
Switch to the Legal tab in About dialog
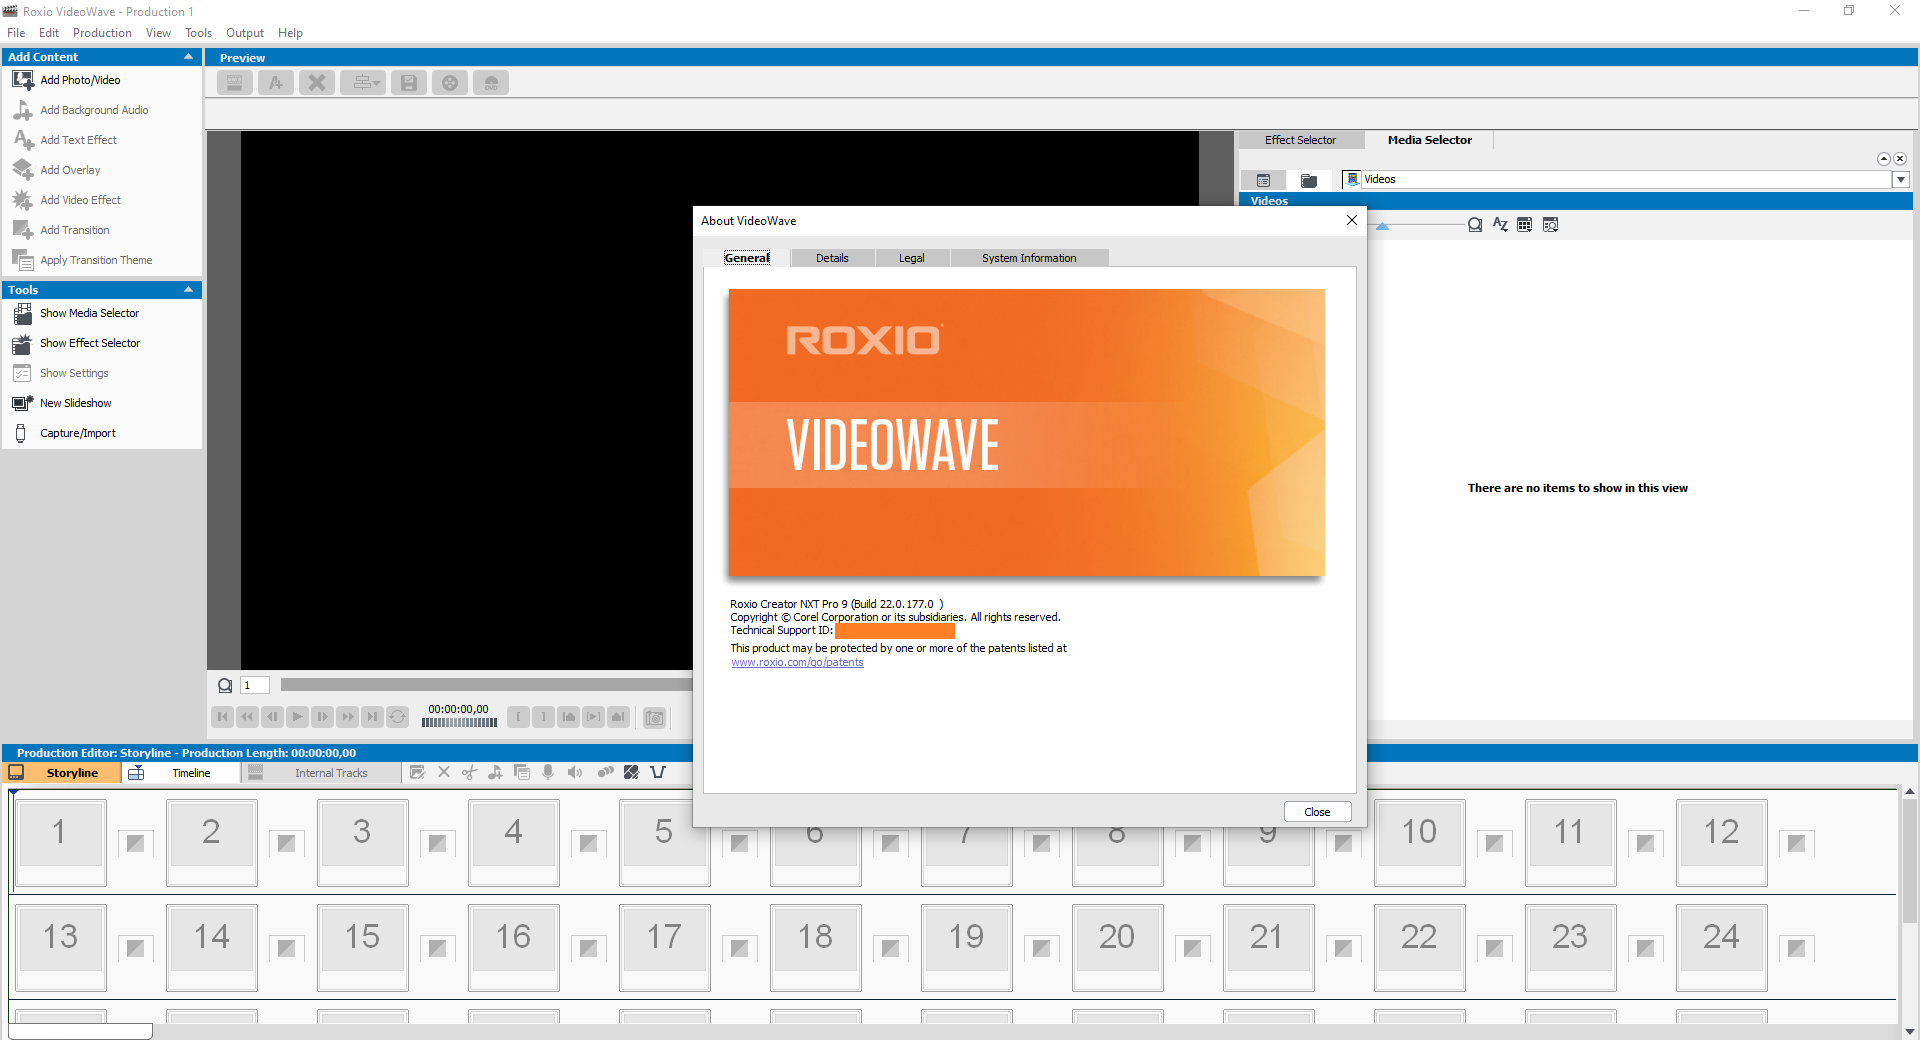pyautogui.click(x=912, y=258)
